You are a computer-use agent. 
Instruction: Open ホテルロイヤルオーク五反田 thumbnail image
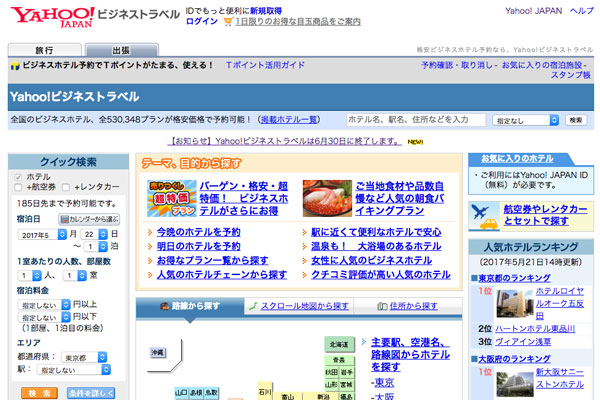(514, 304)
